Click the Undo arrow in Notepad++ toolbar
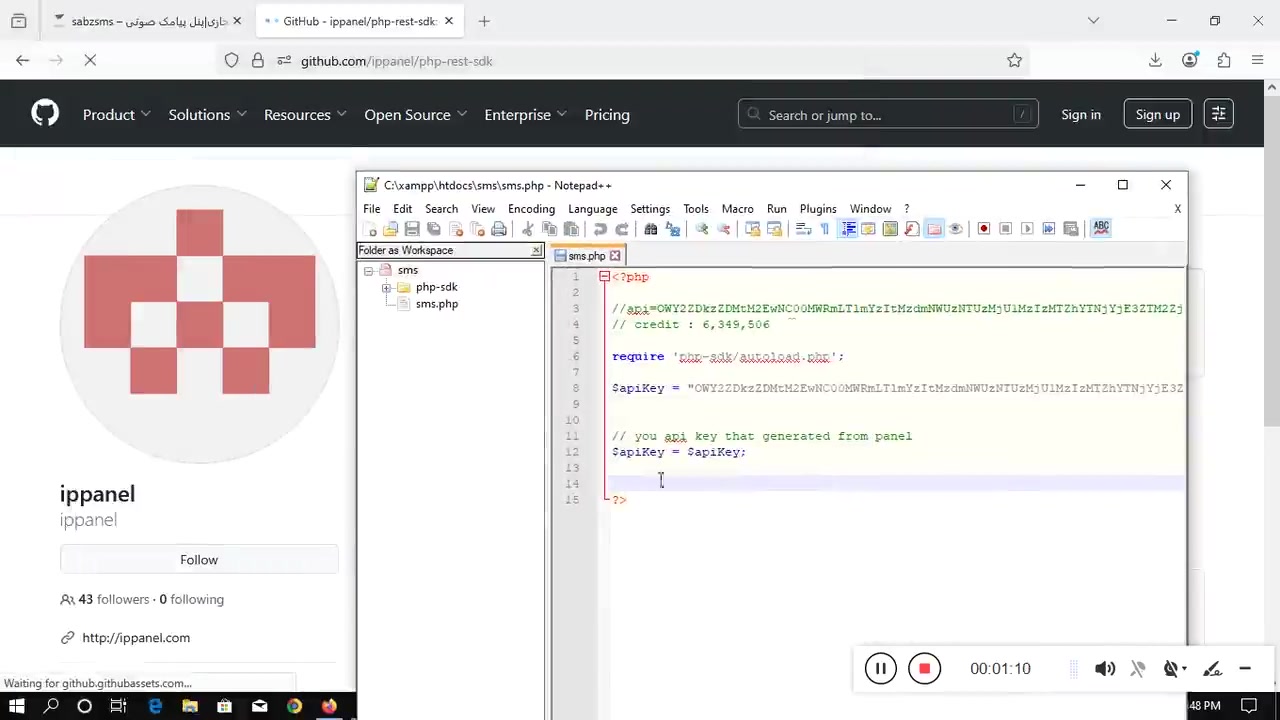This screenshot has height=720, width=1280. point(600,229)
